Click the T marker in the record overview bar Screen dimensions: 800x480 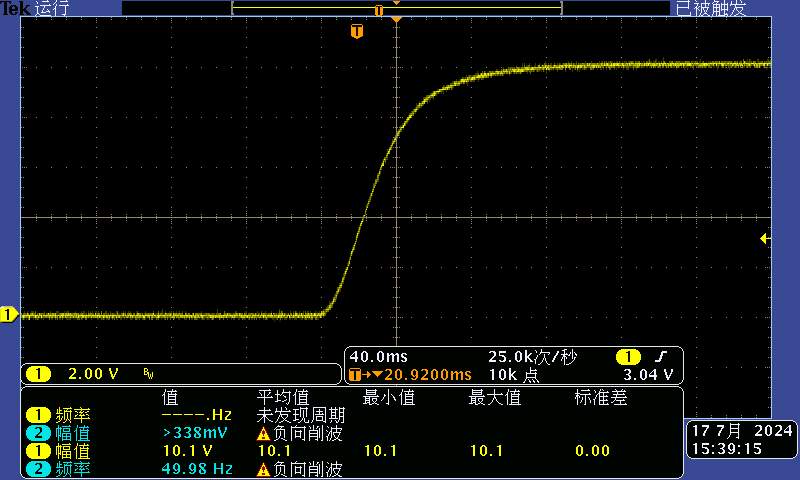tap(378, 9)
